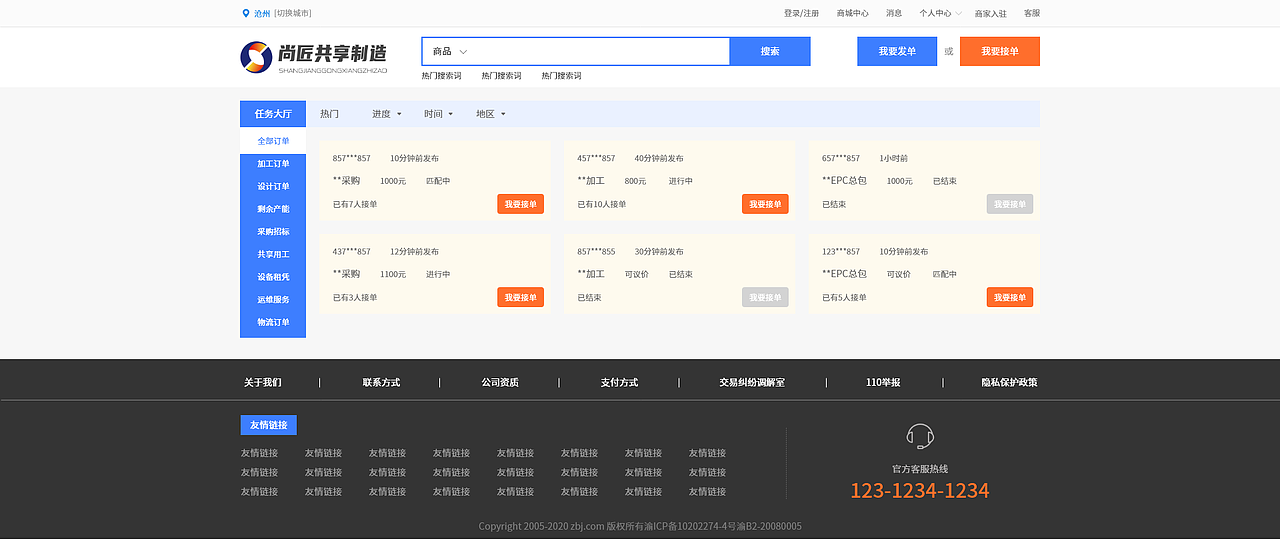Click 我要接单 on the 1000元 采购 card
The height and width of the screenshot is (541, 1280).
520,204
